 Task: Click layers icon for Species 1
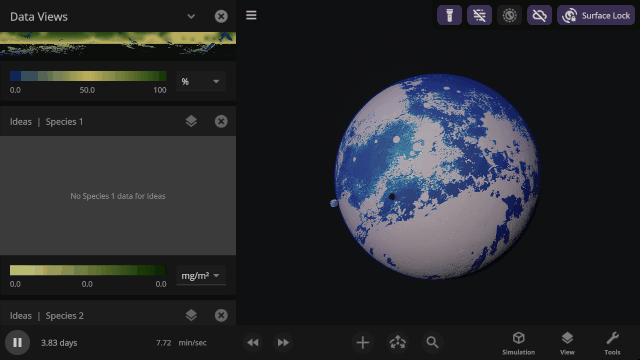(191, 121)
